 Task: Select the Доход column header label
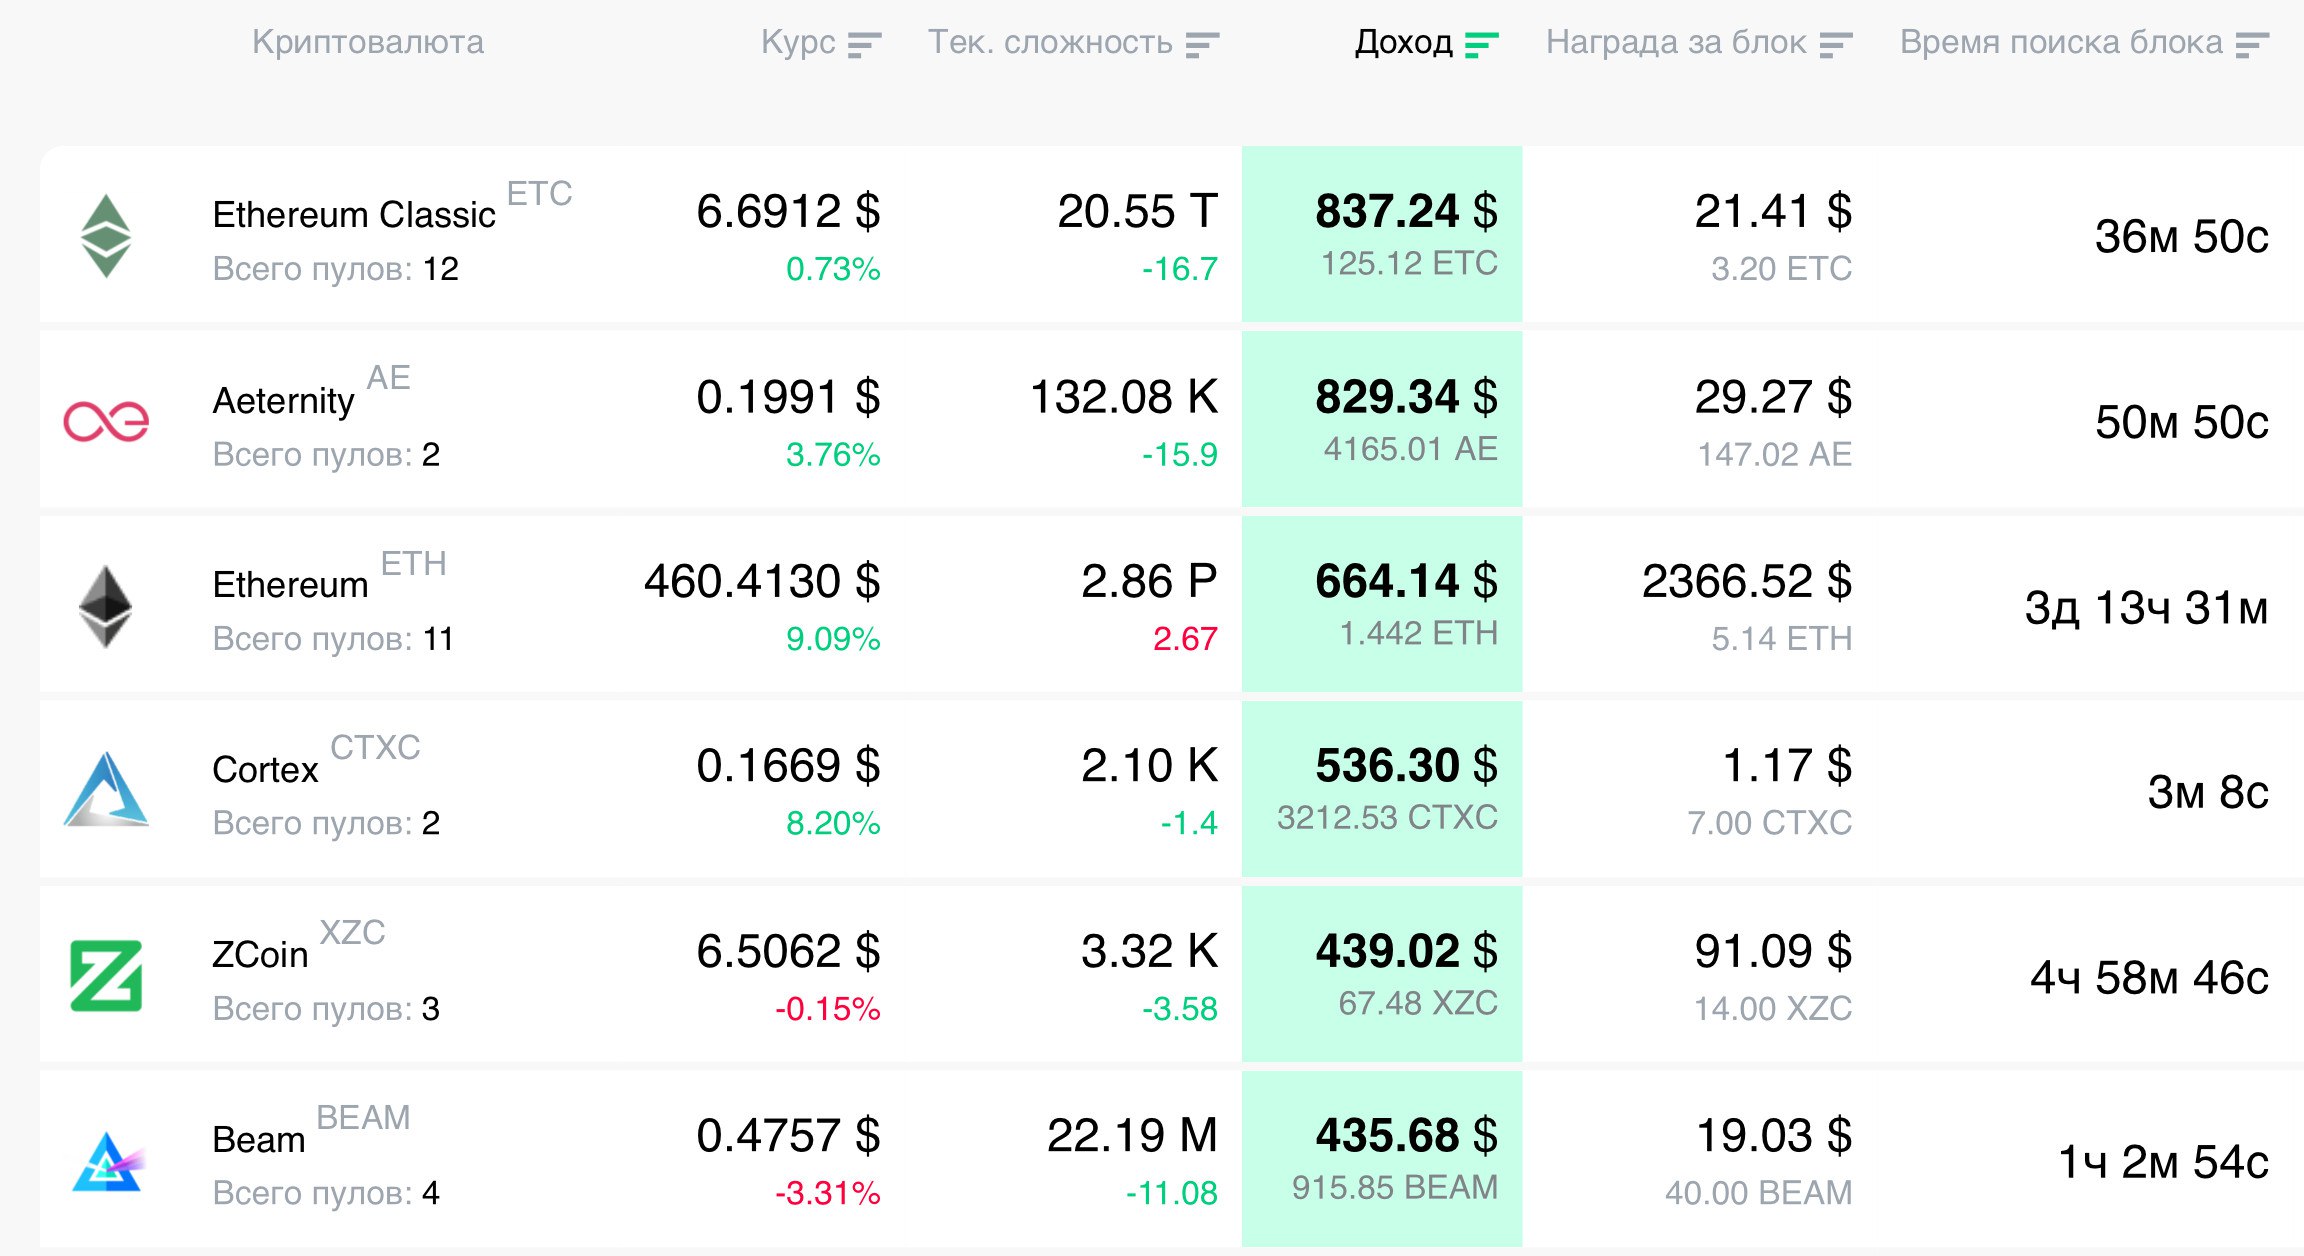pyautogui.click(x=1404, y=42)
